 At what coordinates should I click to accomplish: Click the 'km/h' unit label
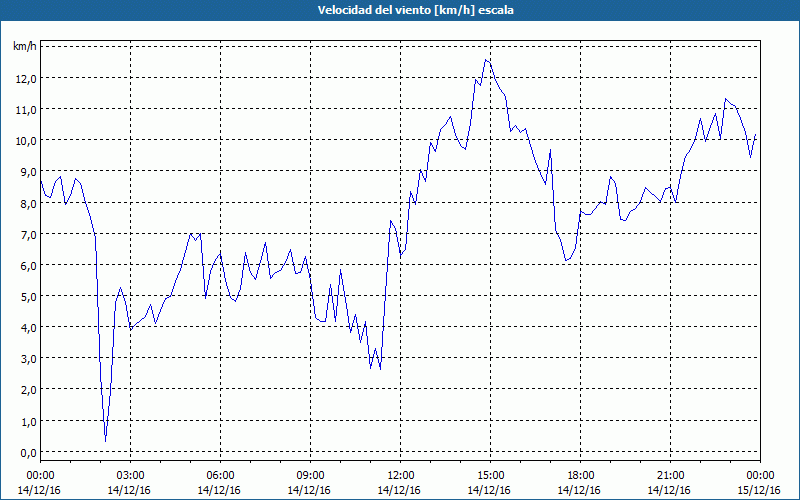[x=24, y=47]
